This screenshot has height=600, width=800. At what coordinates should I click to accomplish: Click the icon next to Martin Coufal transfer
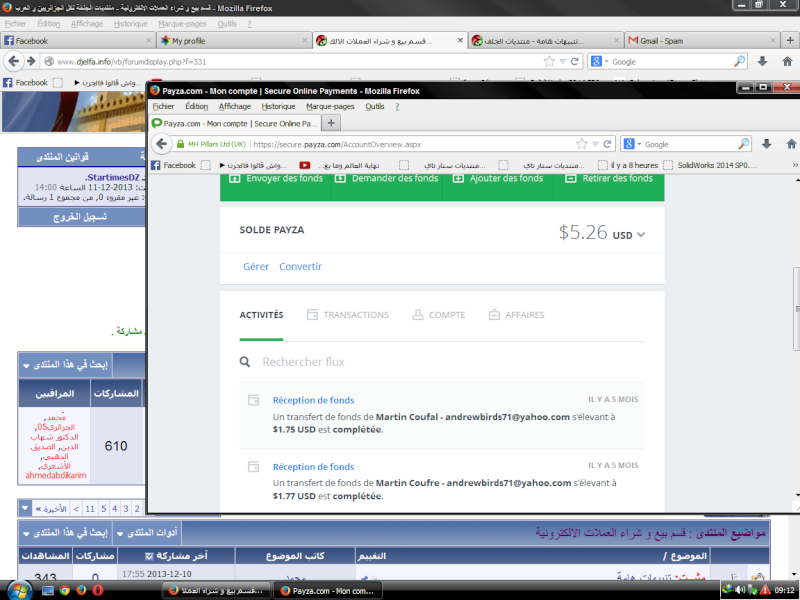(x=254, y=400)
